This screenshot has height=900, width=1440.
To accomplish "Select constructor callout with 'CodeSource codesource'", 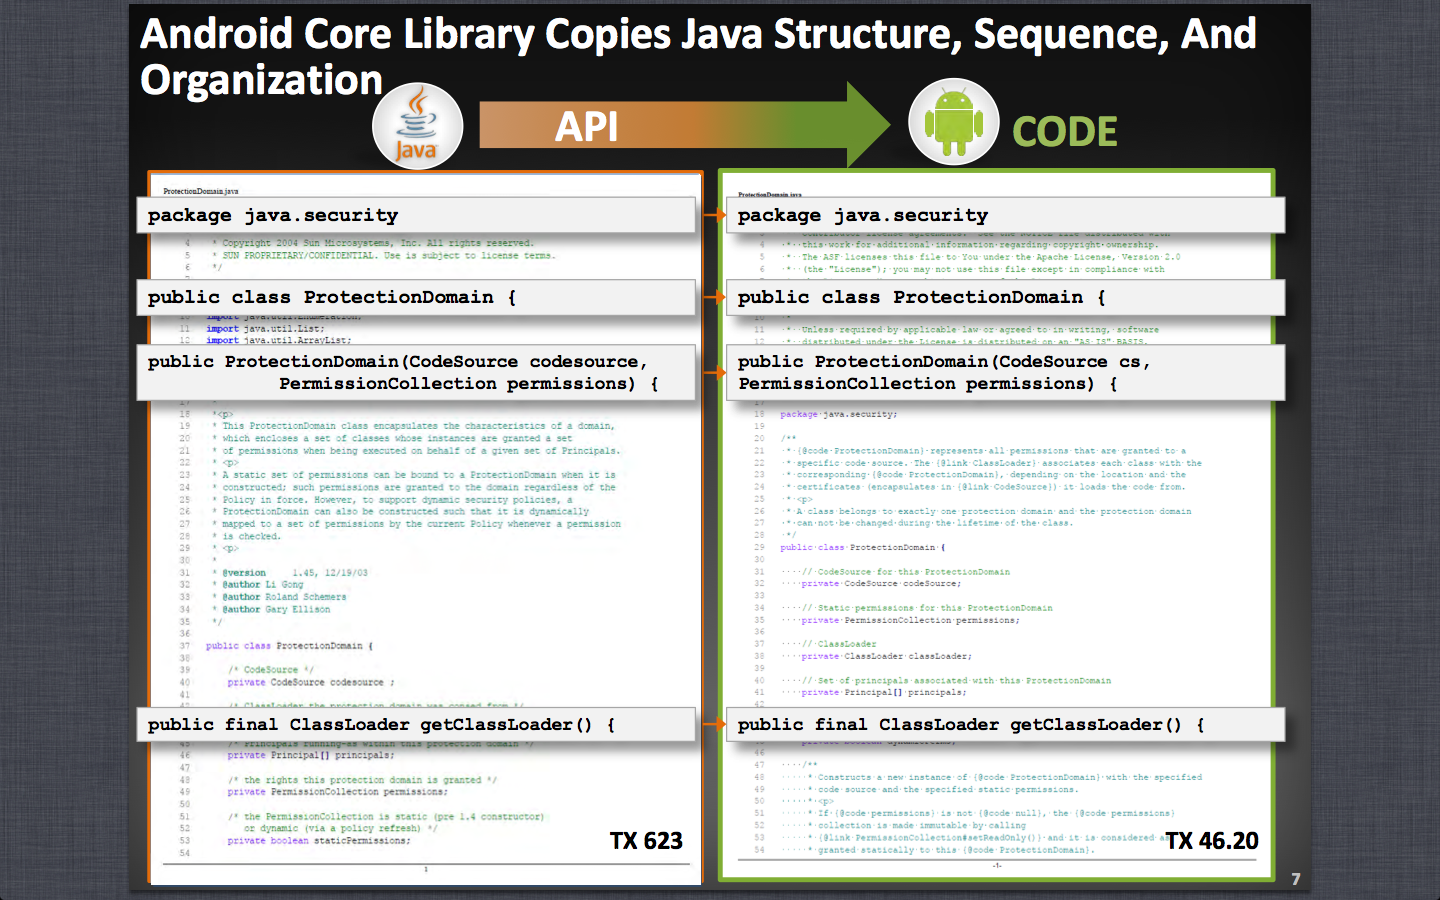I will point(416,372).
